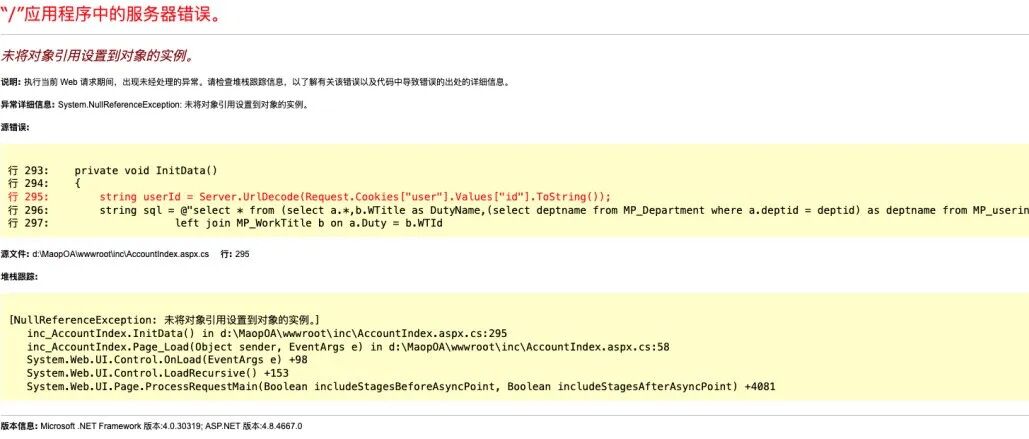
Task: Click the red heading "/"应用程序中的服务器错误。
Action: click(x=109, y=14)
